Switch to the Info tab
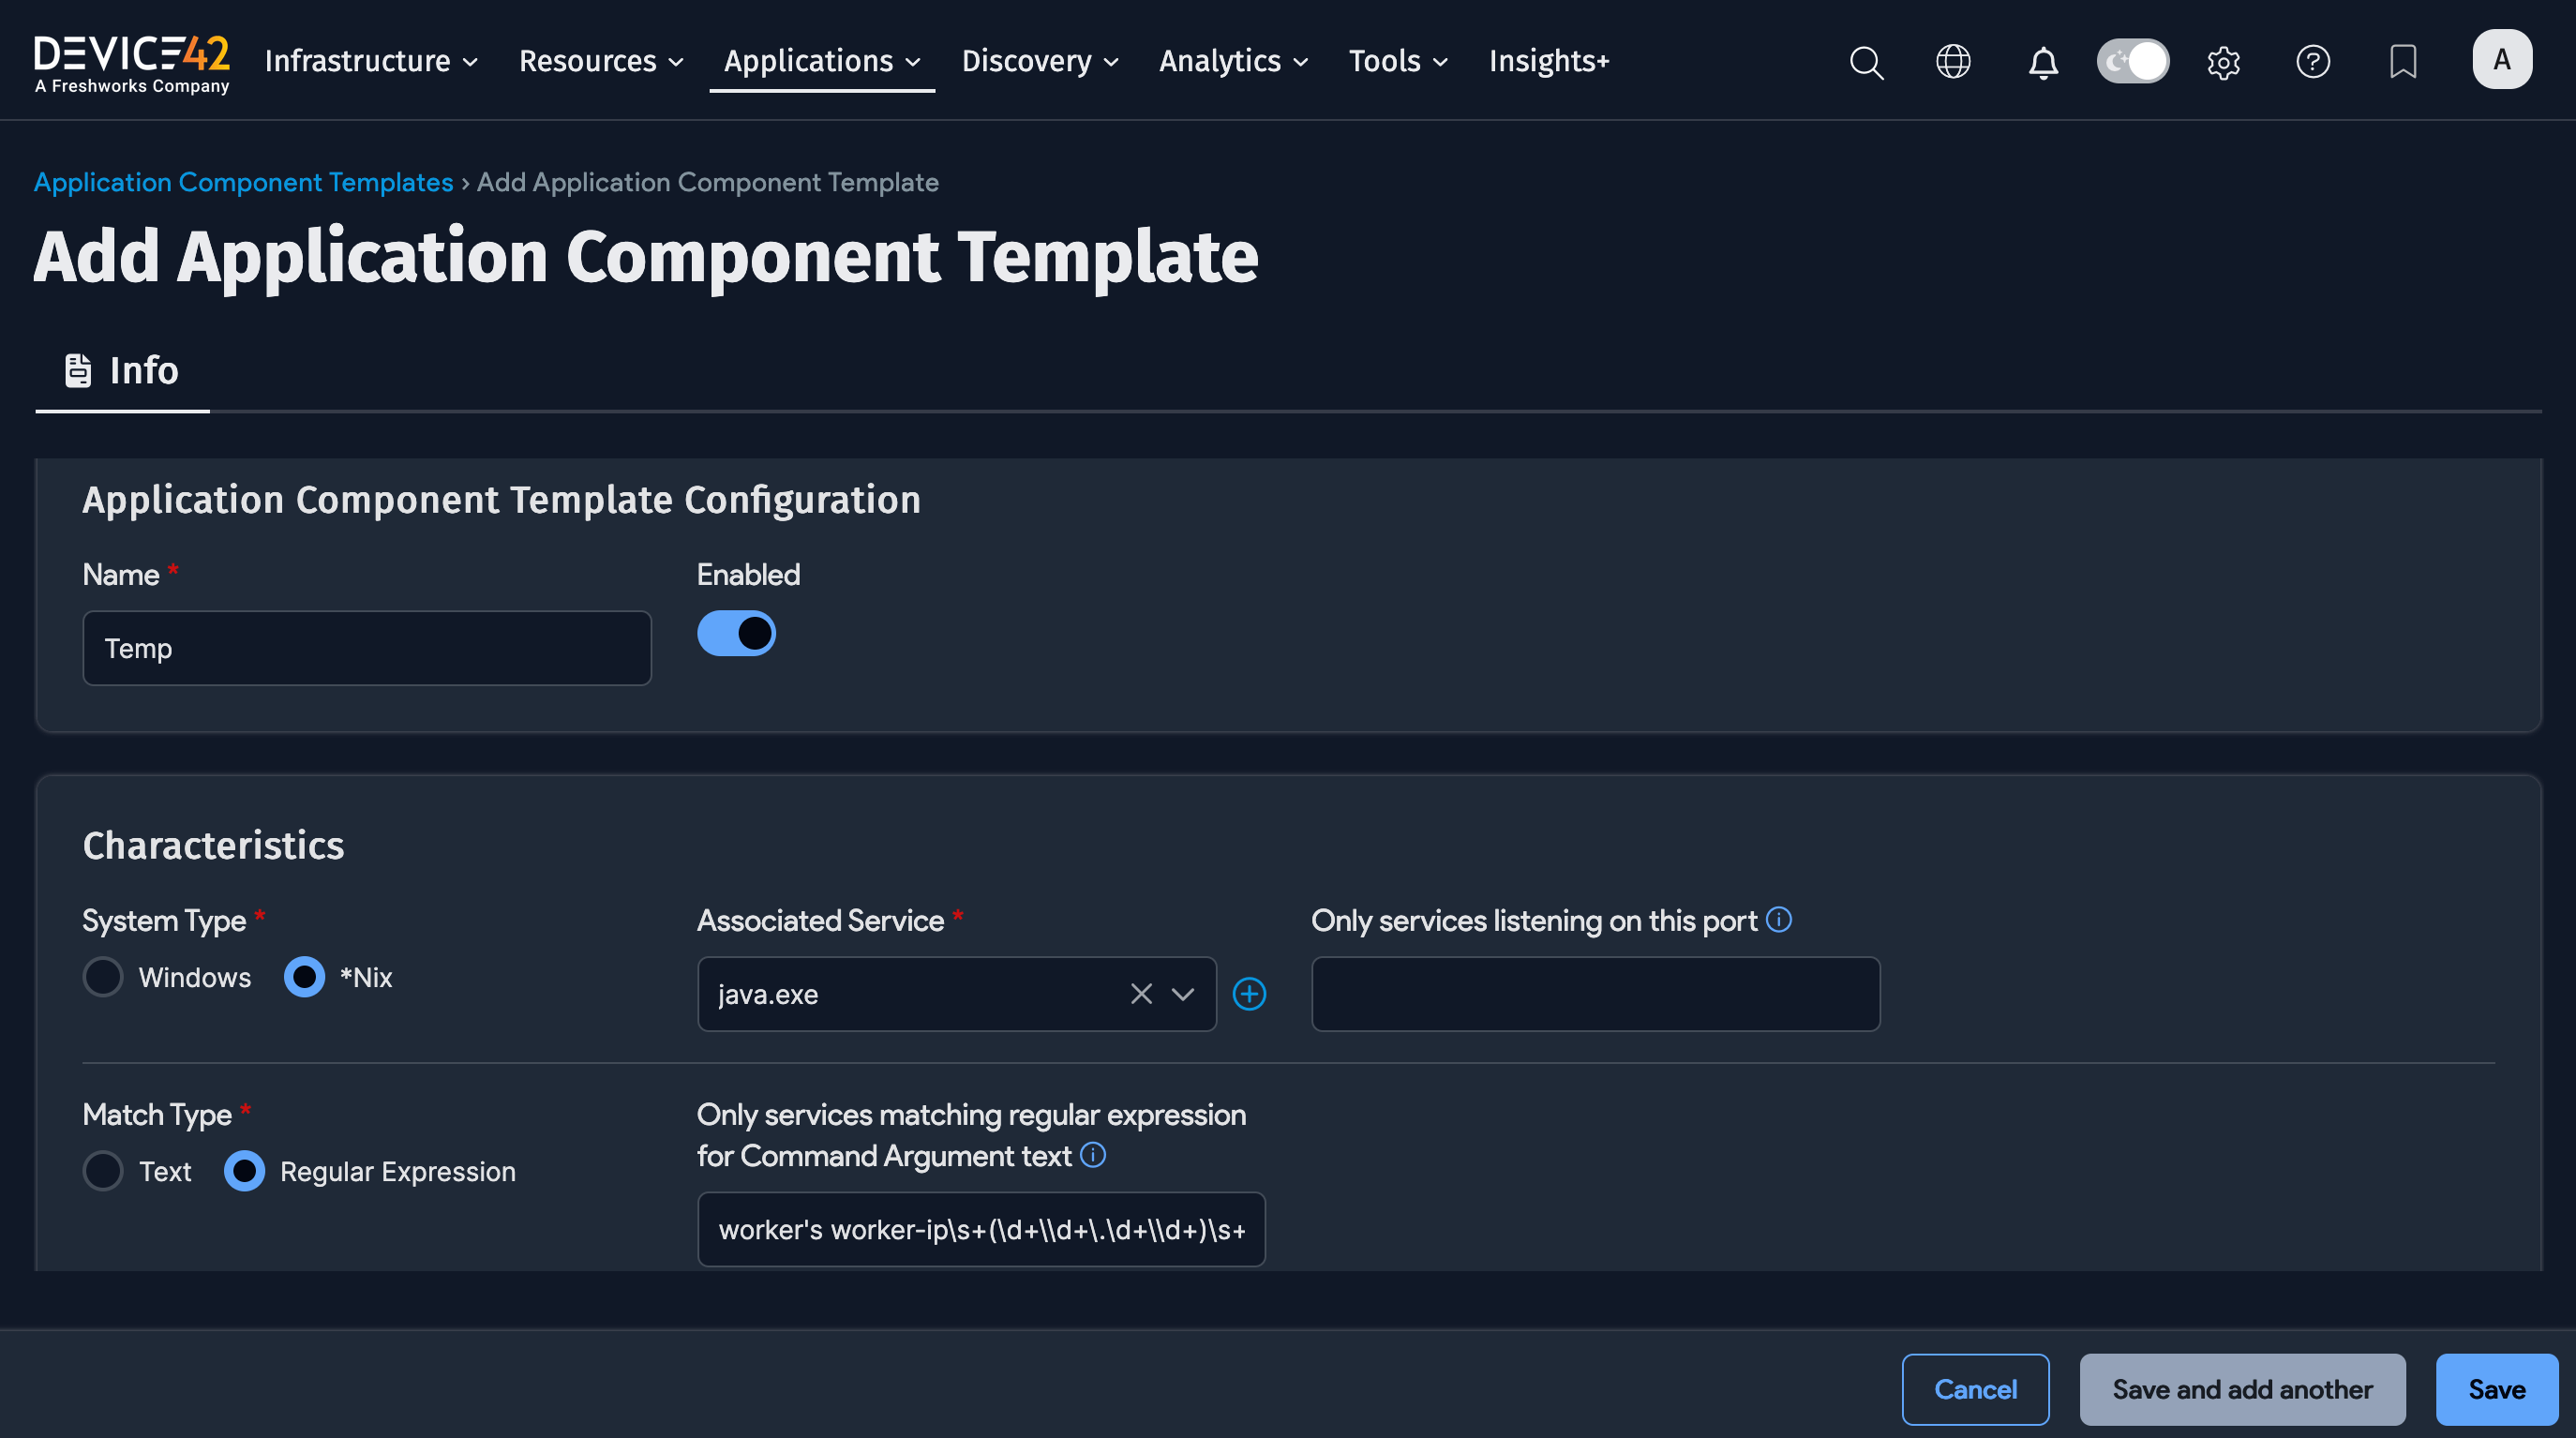This screenshot has width=2576, height=1438. [x=123, y=371]
